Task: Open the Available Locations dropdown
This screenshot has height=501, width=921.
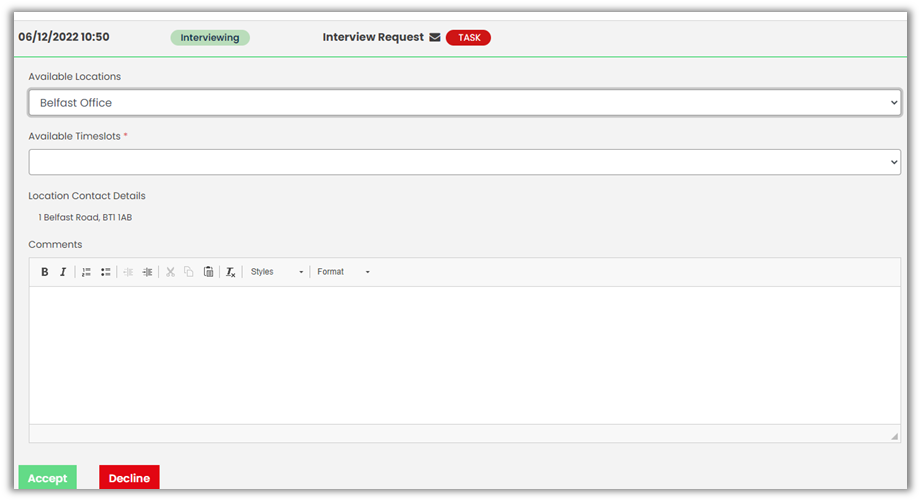Action: (x=465, y=103)
